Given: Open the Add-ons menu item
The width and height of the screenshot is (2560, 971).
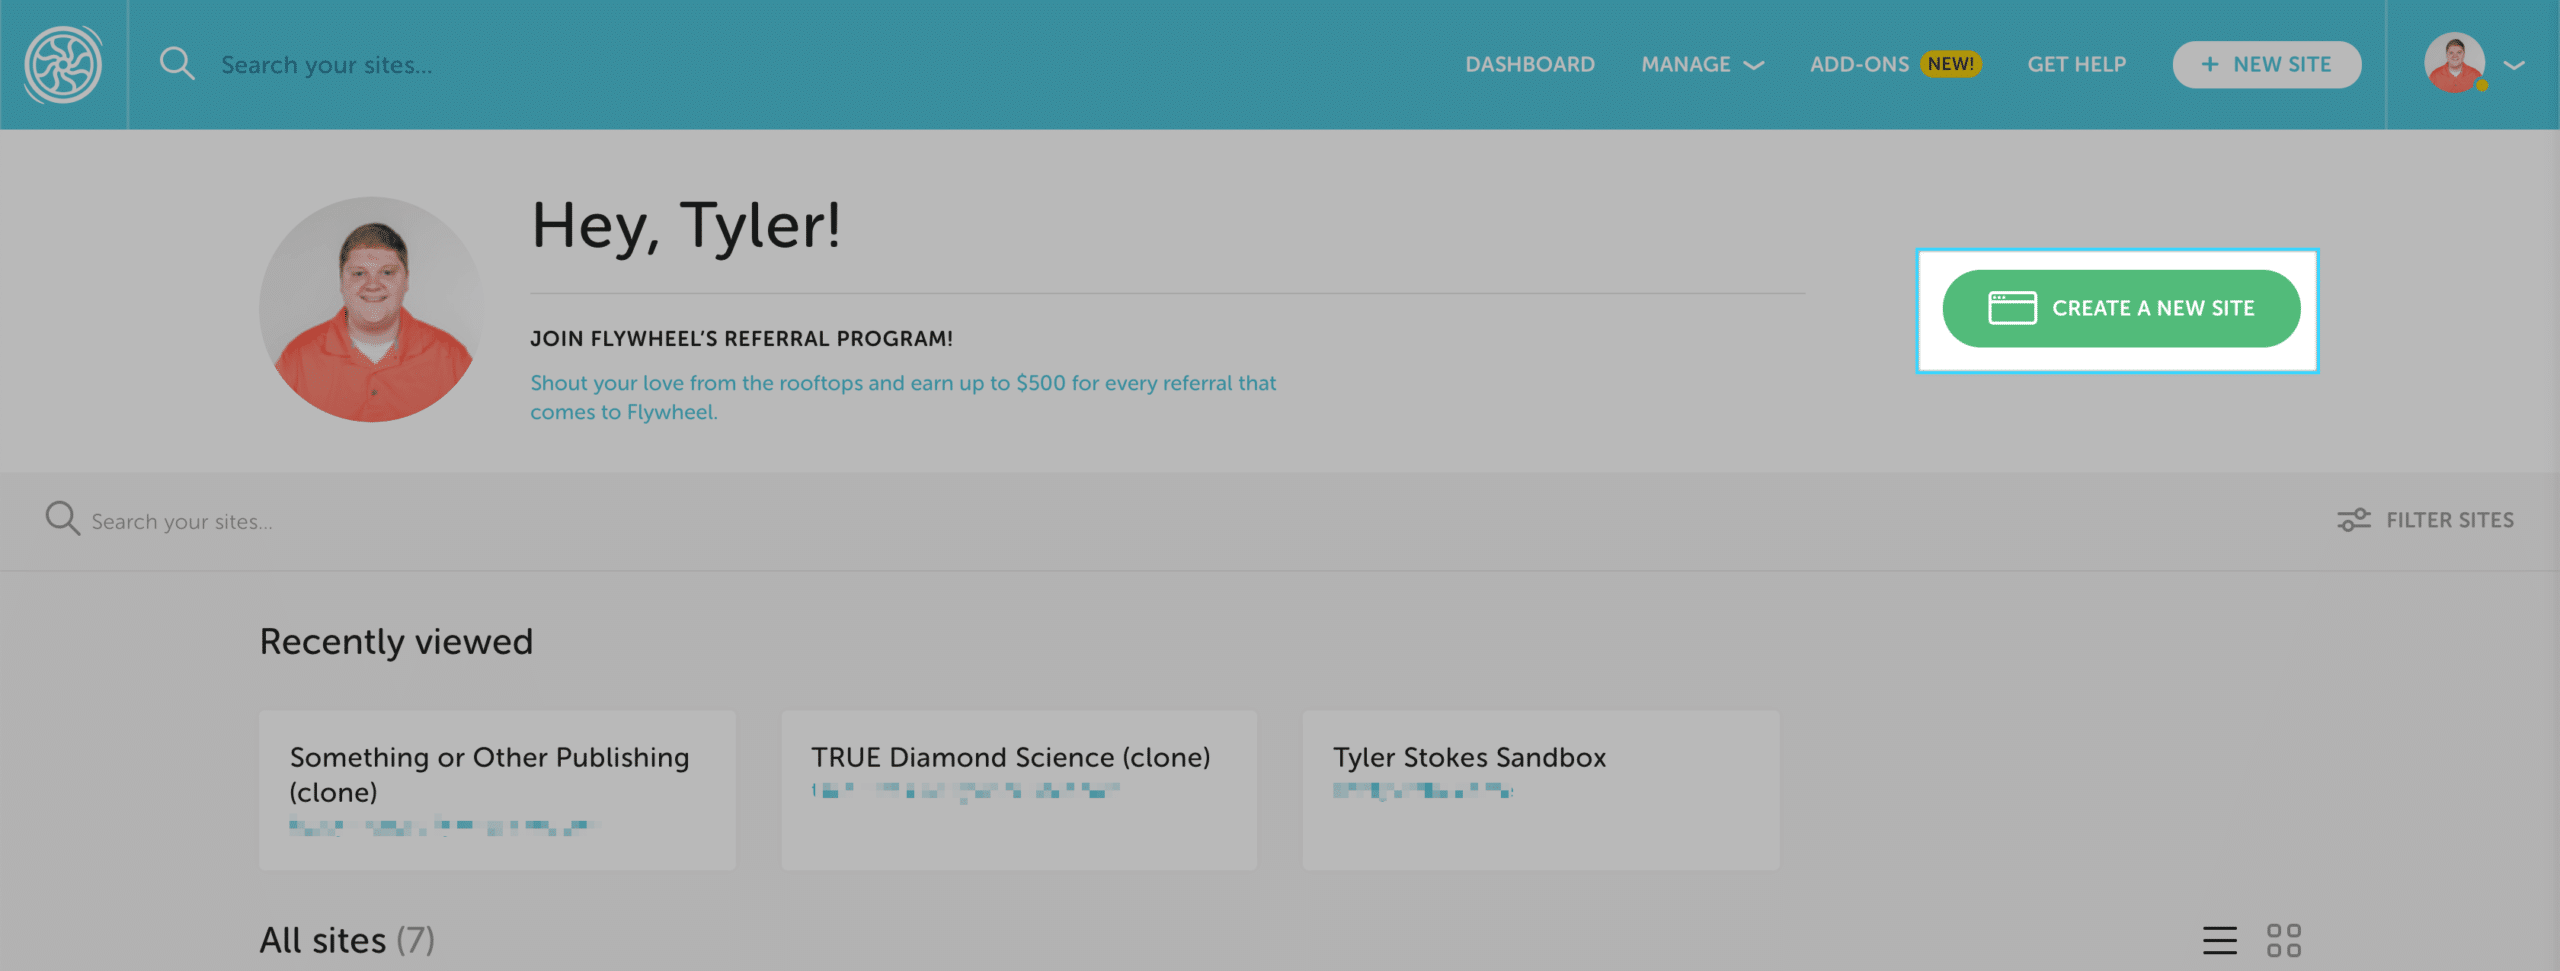Looking at the screenshot, I should (1859, 65).
